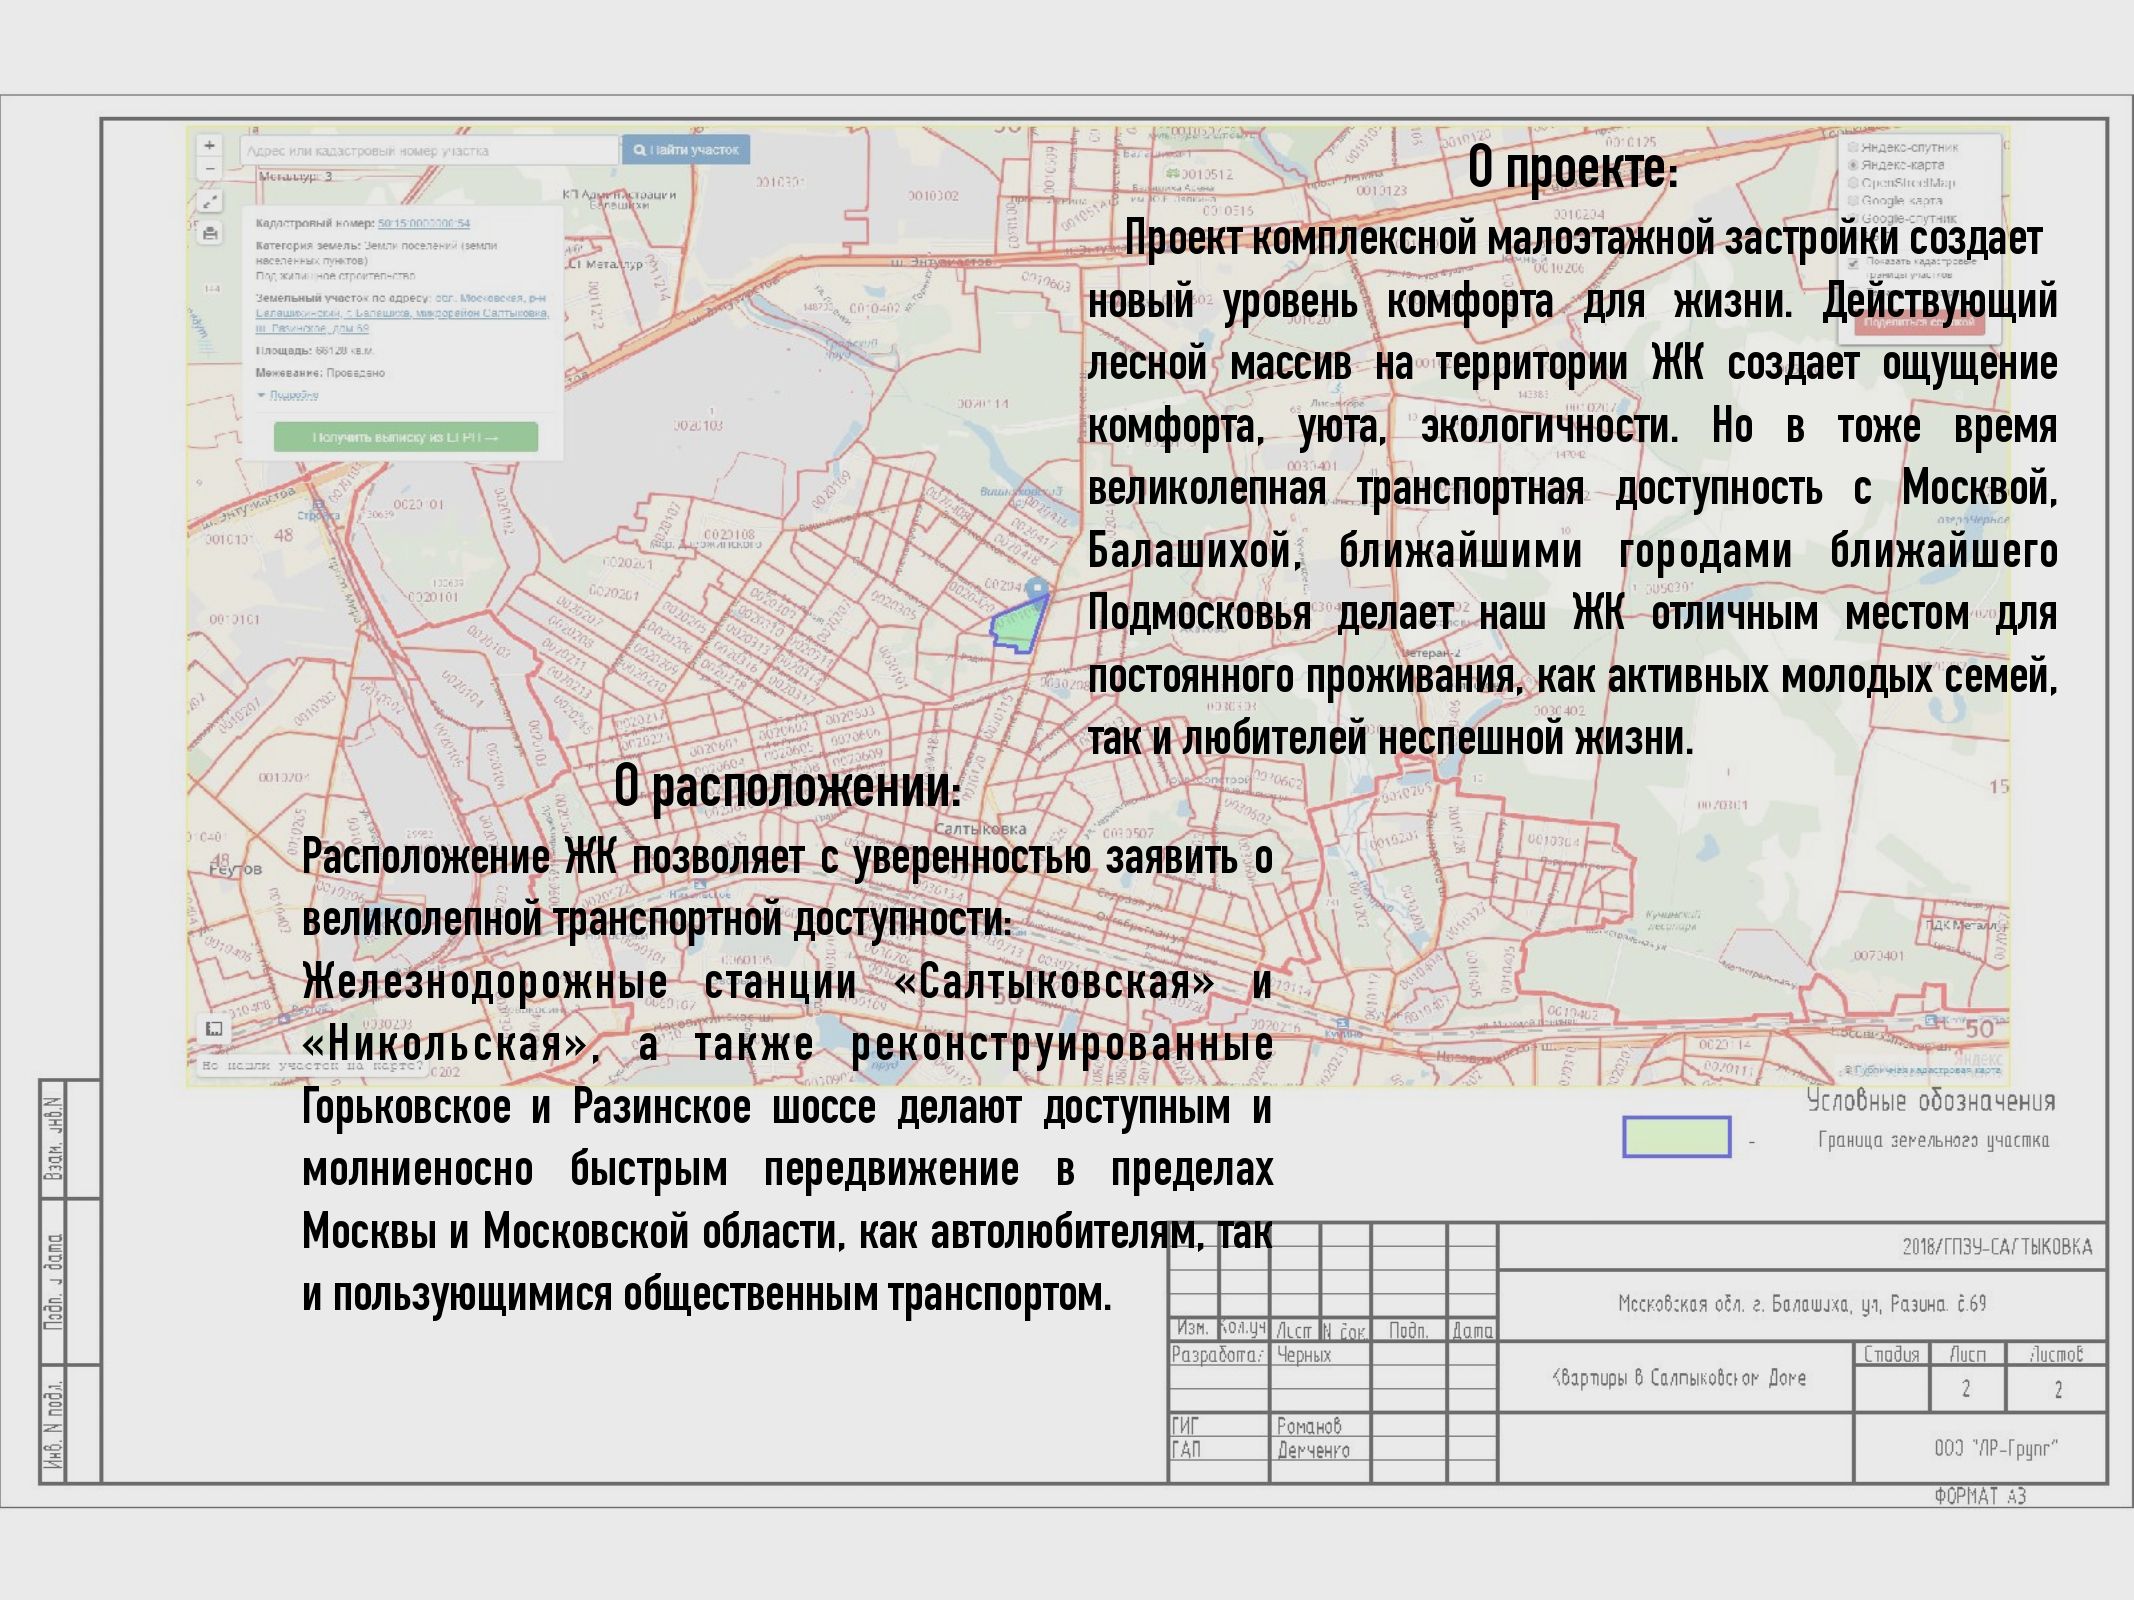The height and width of the screenshot is (1600, 2134).
Task: Click the print map icon
Action: pyautogui.click(x=209, y=234)
